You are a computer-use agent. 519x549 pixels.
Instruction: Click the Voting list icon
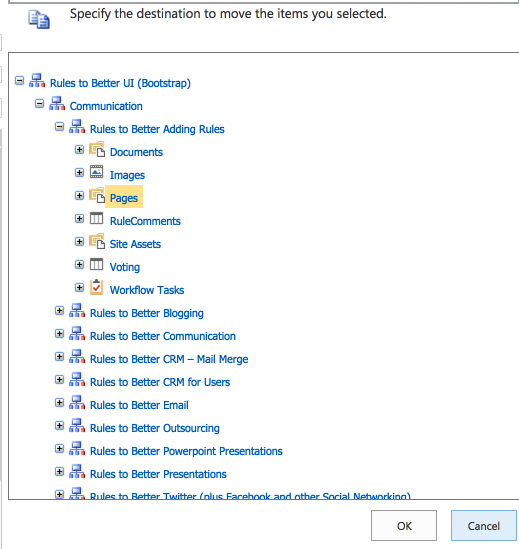96,264
